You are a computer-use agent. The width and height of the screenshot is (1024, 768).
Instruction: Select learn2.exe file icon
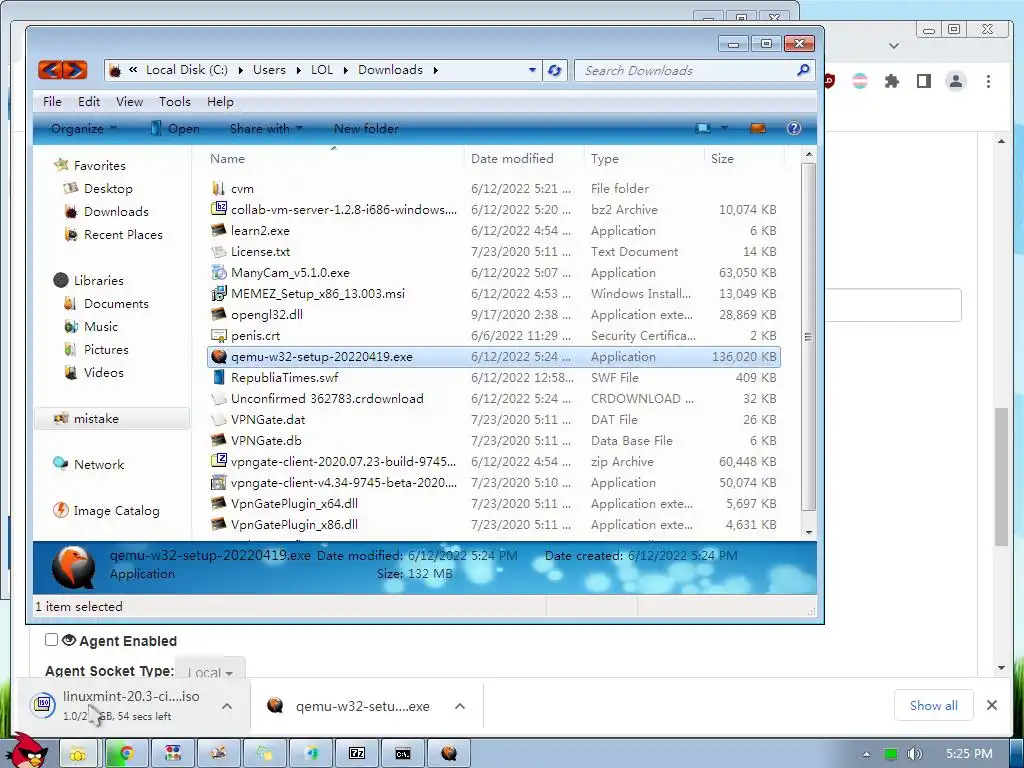coord(219,231)
